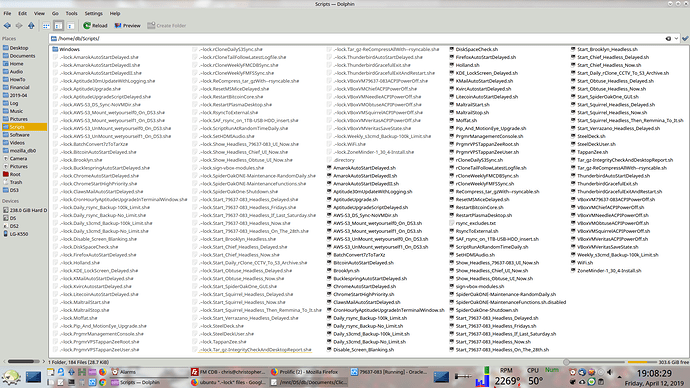
Task: Open the KDE application launcher
Action: 11,377
